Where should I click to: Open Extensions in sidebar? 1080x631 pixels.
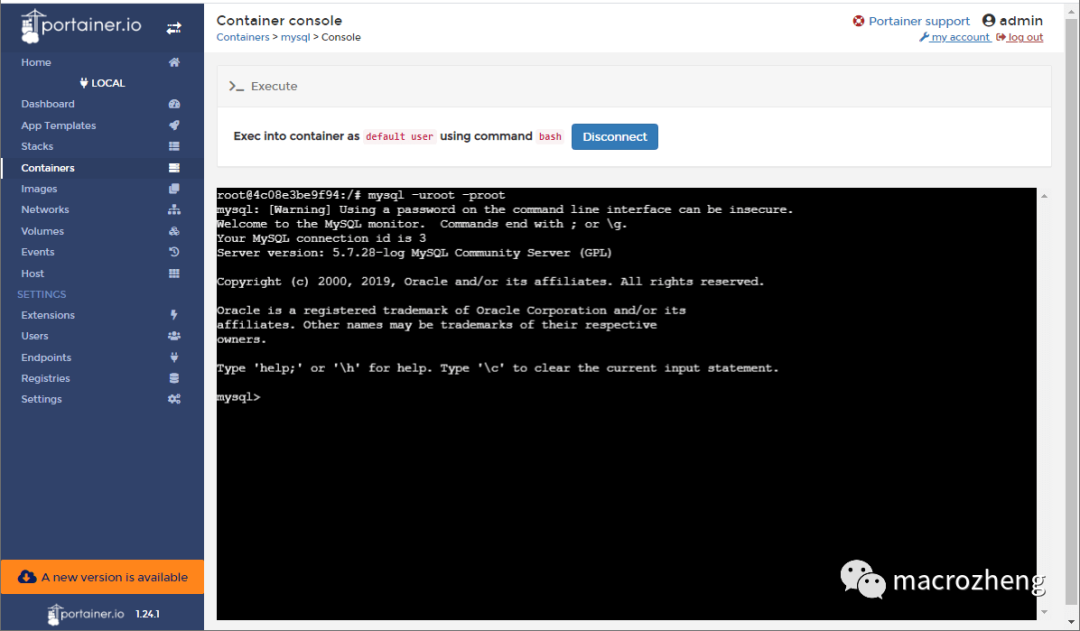point(102,315)
